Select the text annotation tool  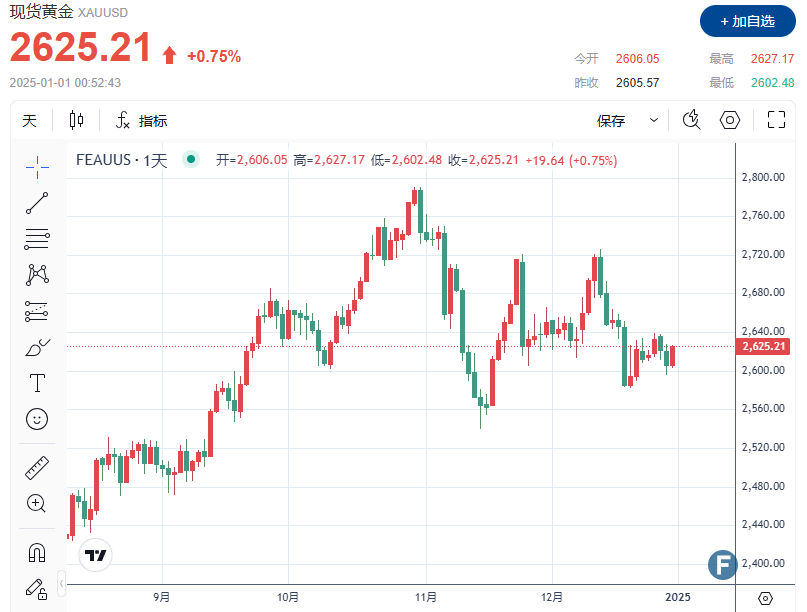point(37,383)
